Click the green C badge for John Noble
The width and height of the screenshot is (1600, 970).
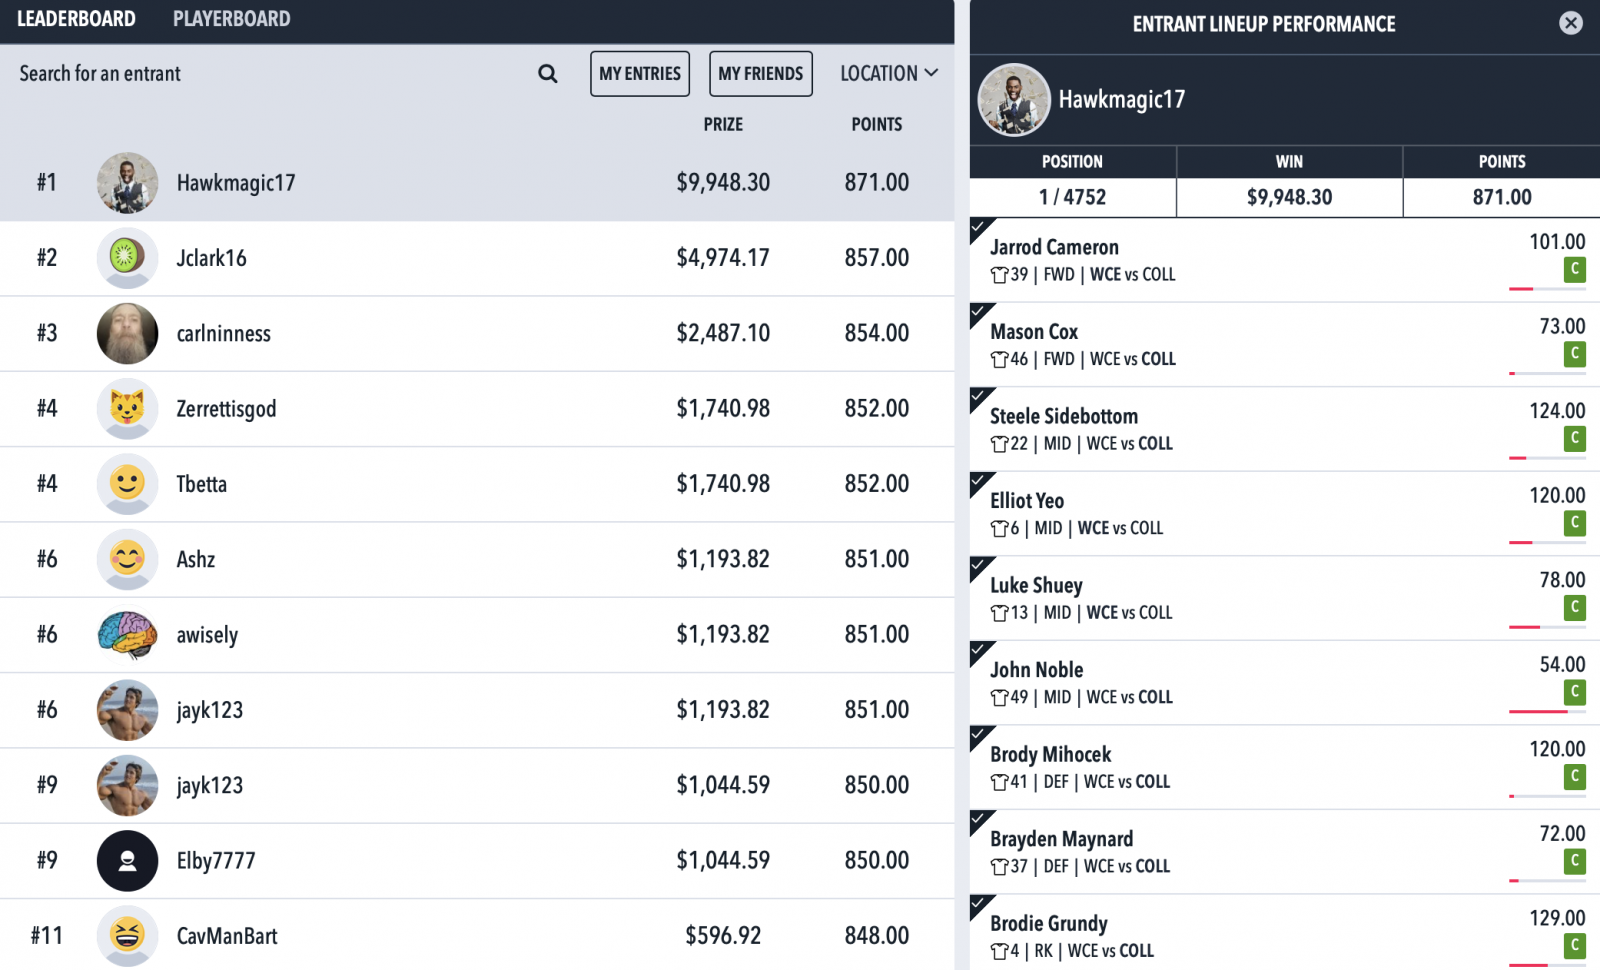tap(1575, 691)
